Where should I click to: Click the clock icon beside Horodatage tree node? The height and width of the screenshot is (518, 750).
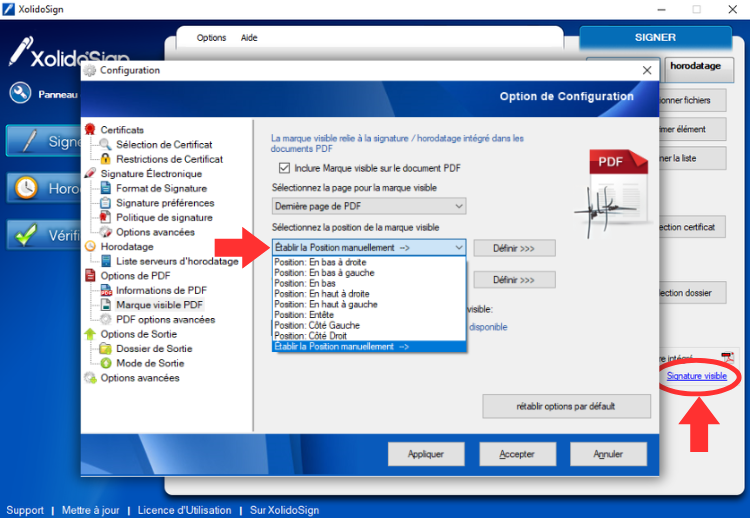90,246
